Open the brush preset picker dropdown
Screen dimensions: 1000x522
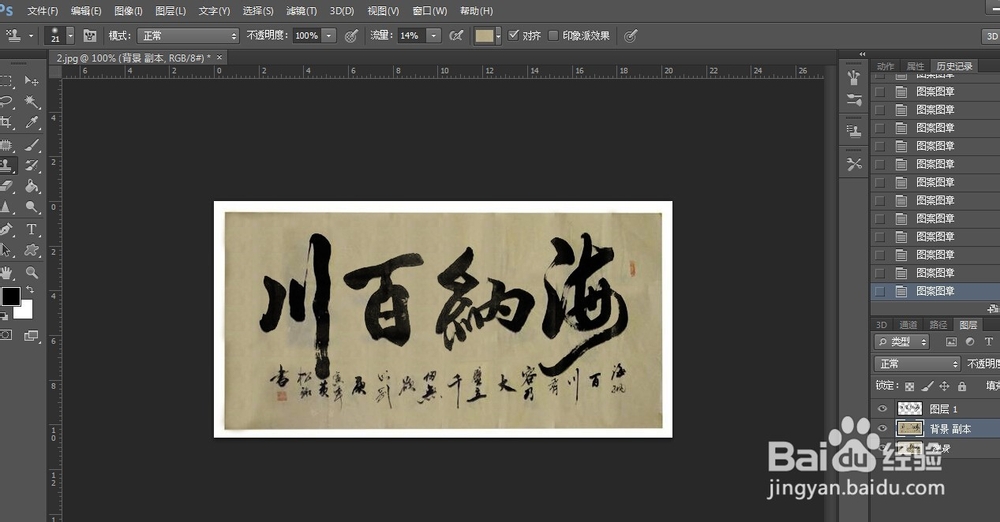(x=70, y=36)
